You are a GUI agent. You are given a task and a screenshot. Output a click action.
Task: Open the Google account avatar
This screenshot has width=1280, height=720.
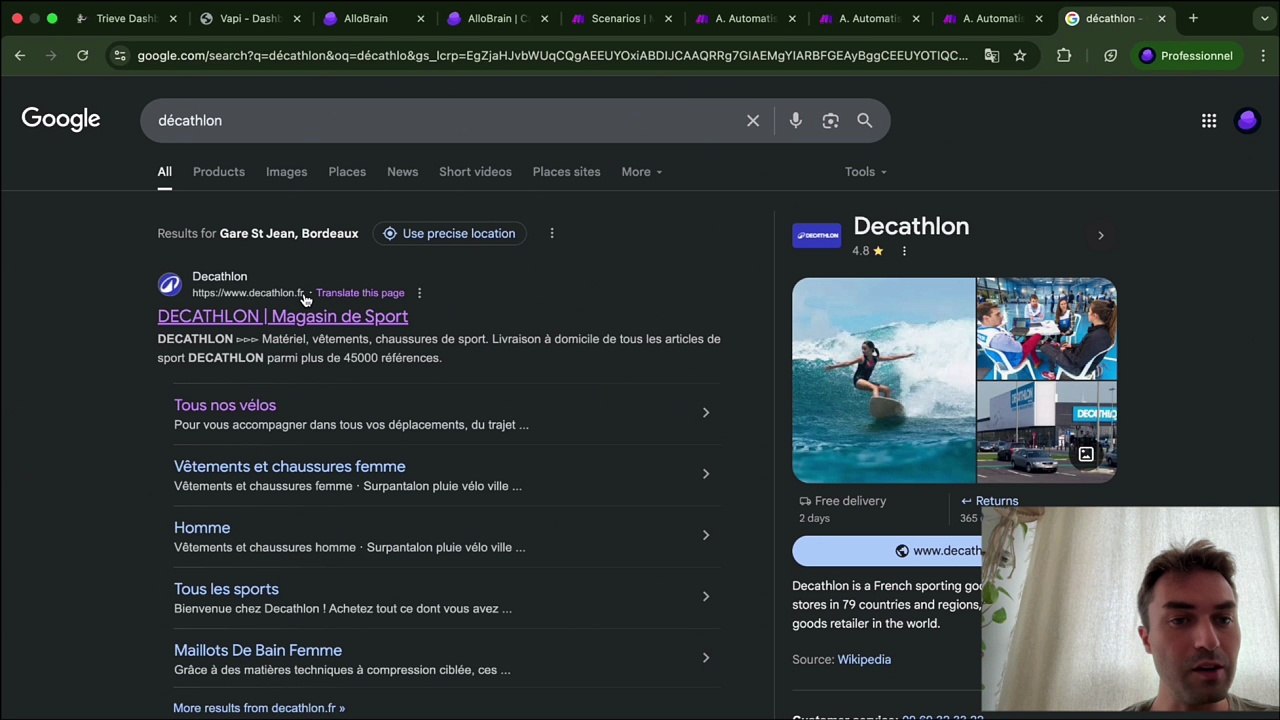(1247, 121)
